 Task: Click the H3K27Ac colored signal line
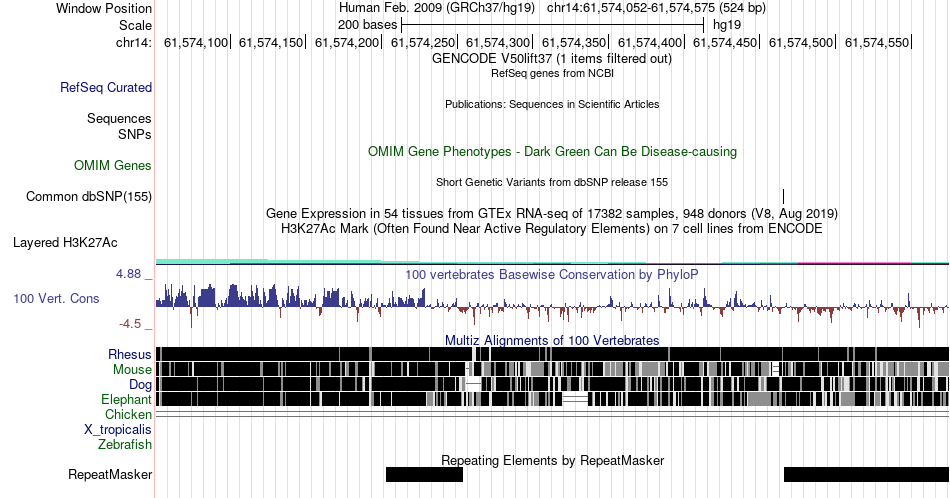point(552,262)
